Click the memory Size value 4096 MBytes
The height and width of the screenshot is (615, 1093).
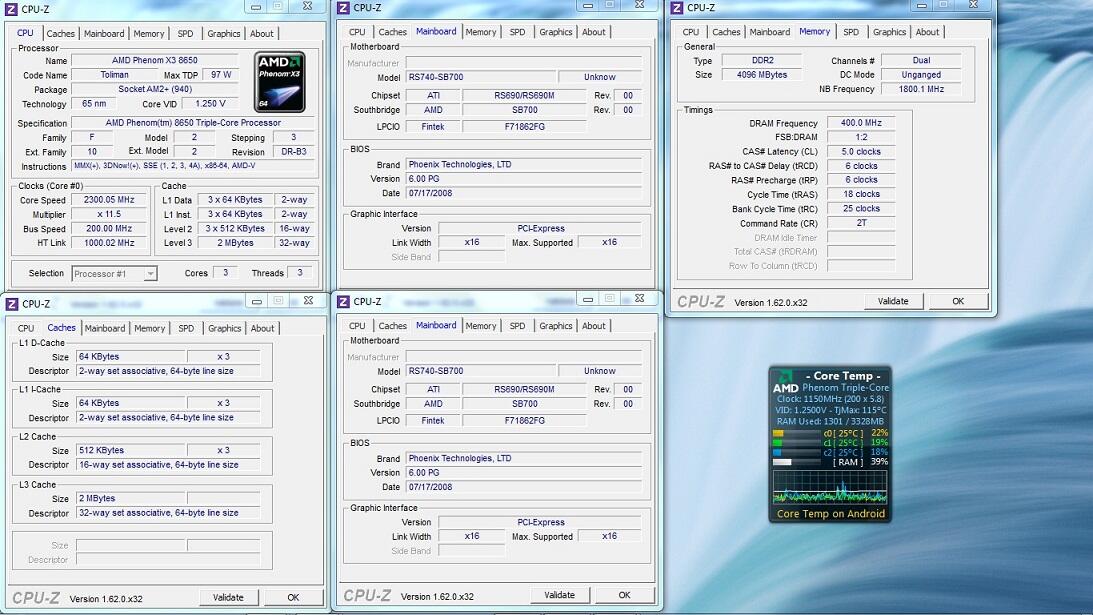pyautogui.click(x=762, y=75)
